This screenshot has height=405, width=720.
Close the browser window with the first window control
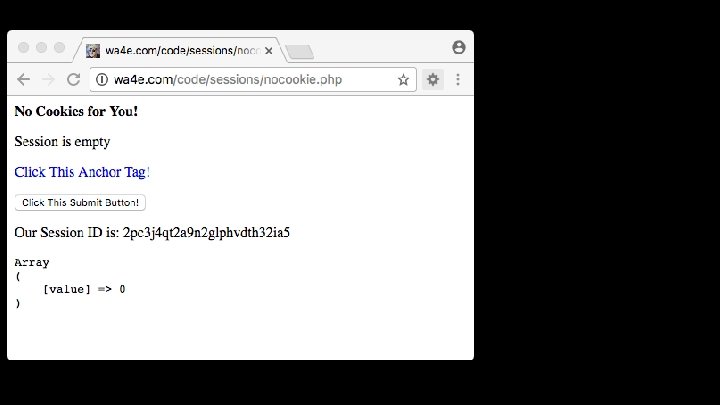pyautogui.click(x=23, y=47)
